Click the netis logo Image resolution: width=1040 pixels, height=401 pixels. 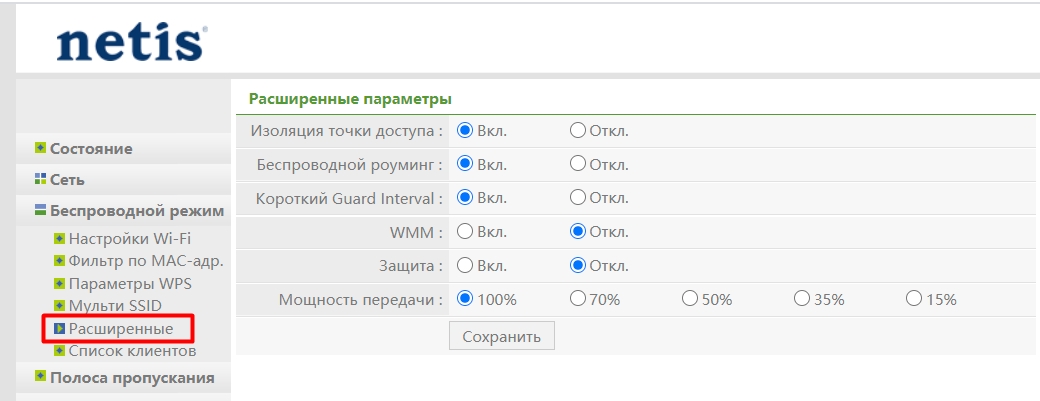pos(131,43)
